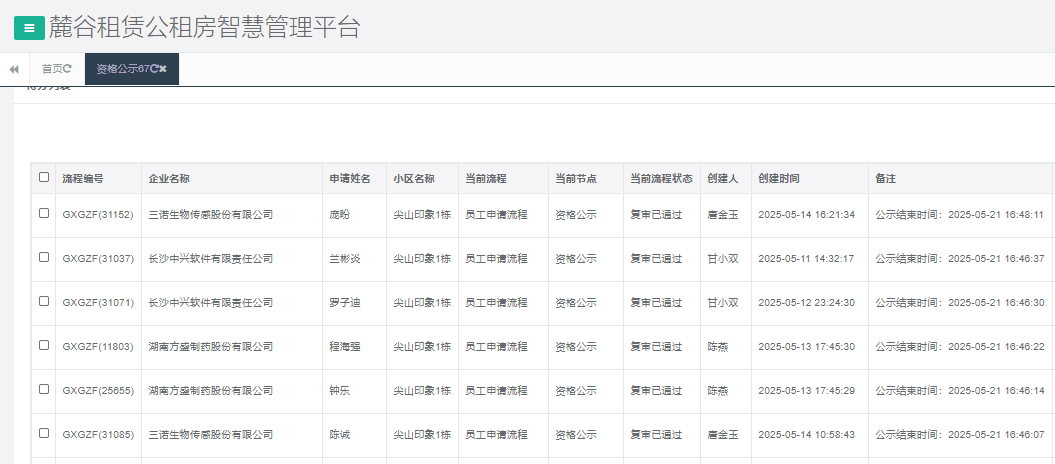Click 资格公示 node in 钟乐's row
The height and width of the screenshot is (464, 1055).
pos(575,391)
